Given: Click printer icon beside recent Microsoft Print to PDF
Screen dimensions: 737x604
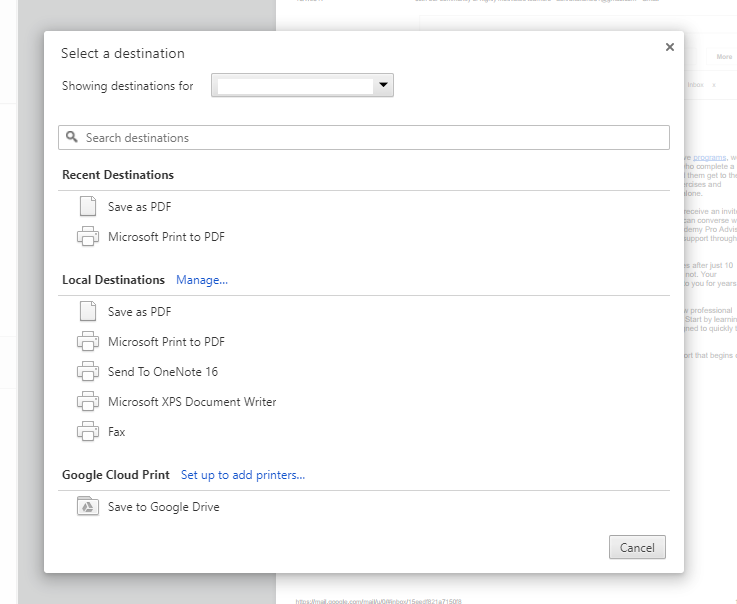Looking at the screenshot, I should pyautogui.click(x=87, y=237).
